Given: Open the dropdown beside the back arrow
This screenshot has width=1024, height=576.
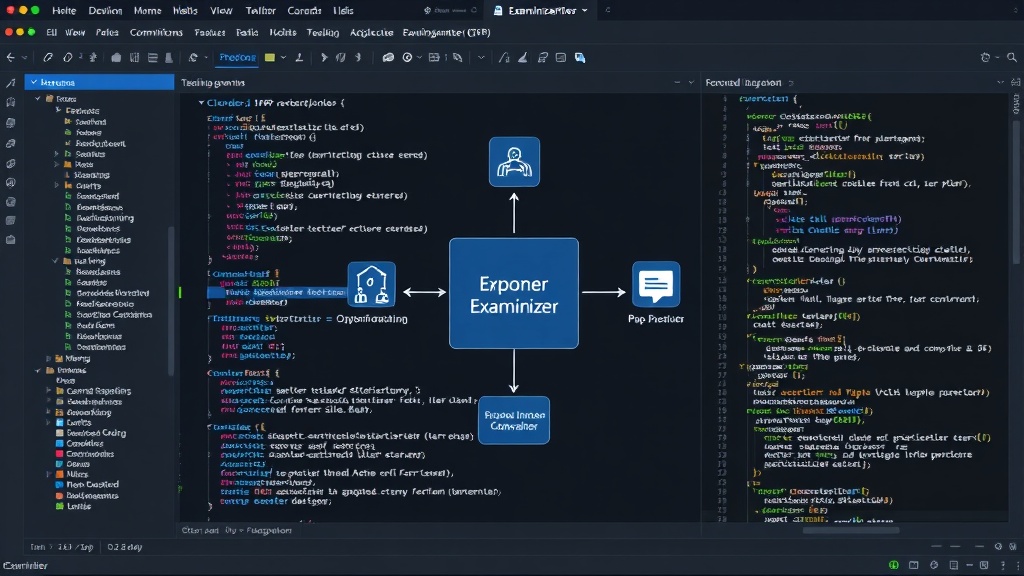Looking at the screenshot, I should (25, 57).
